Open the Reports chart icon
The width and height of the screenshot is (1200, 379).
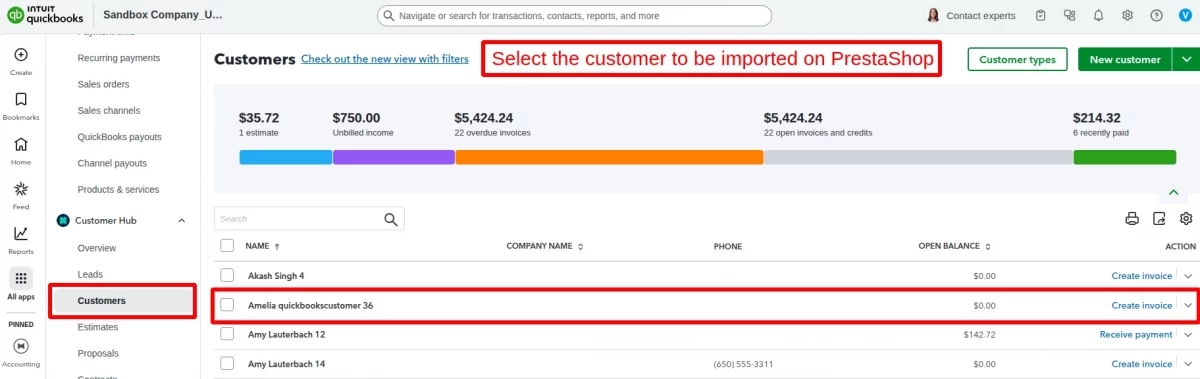coord(21,234)
